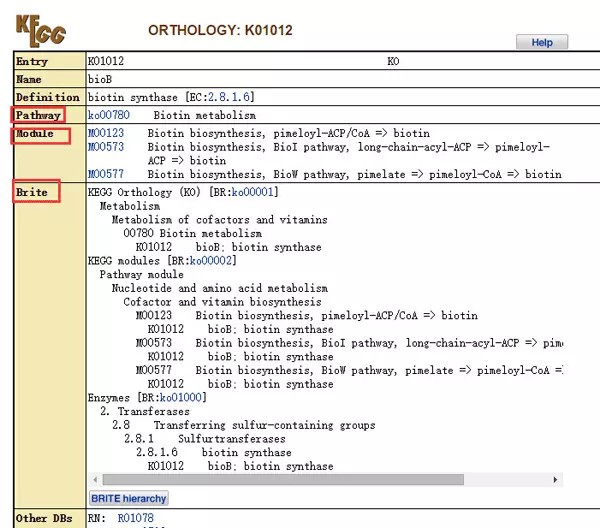The image size is (600, 528).
Task: Click the 'ORTHOLOGY: K01012' page title
Action: 220,30
